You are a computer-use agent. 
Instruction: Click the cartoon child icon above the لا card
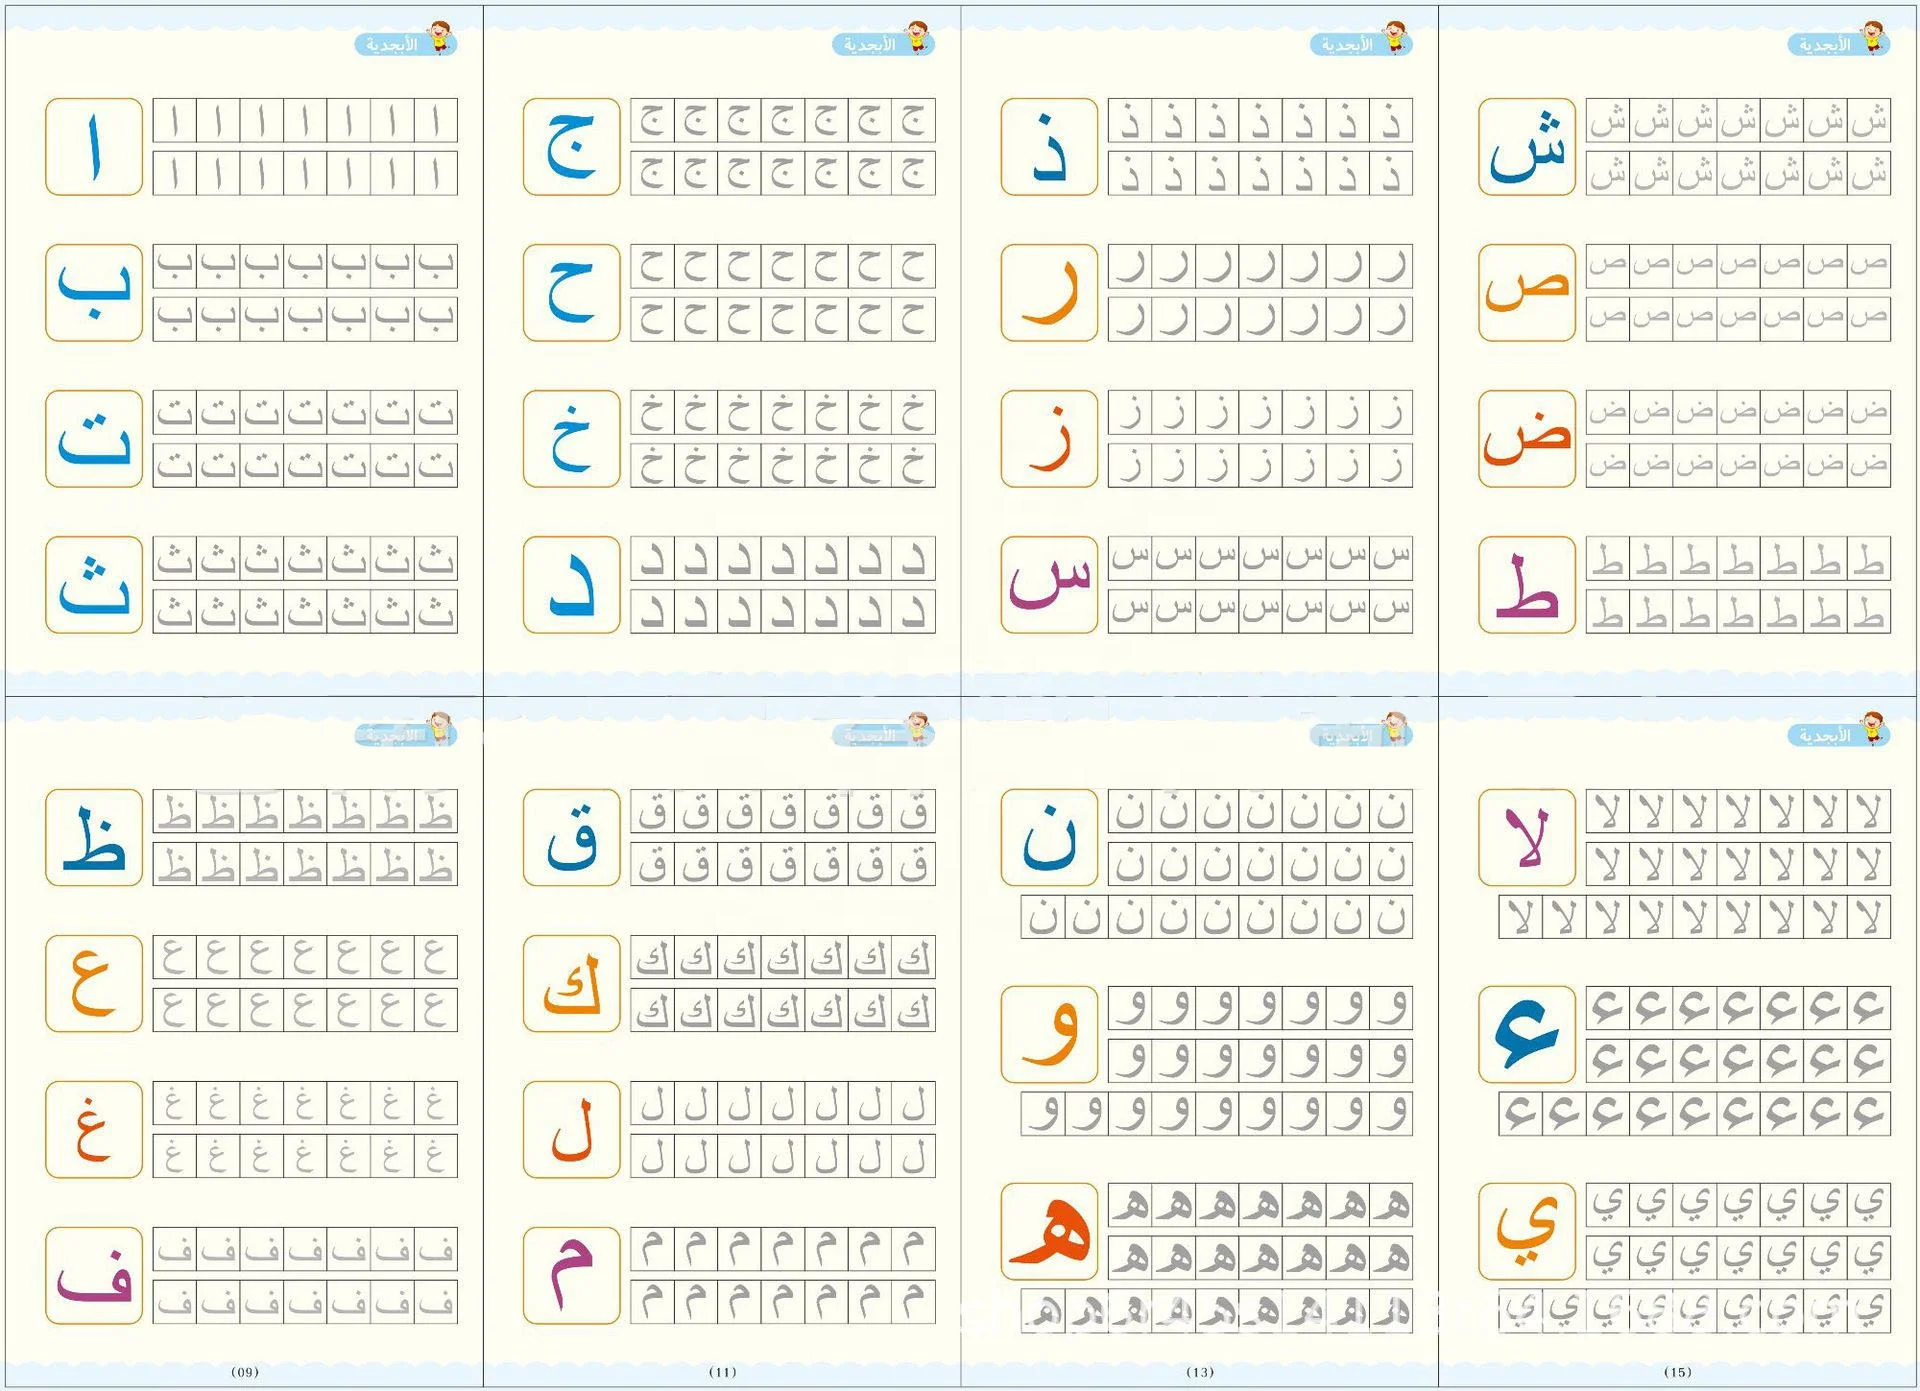1872,729
